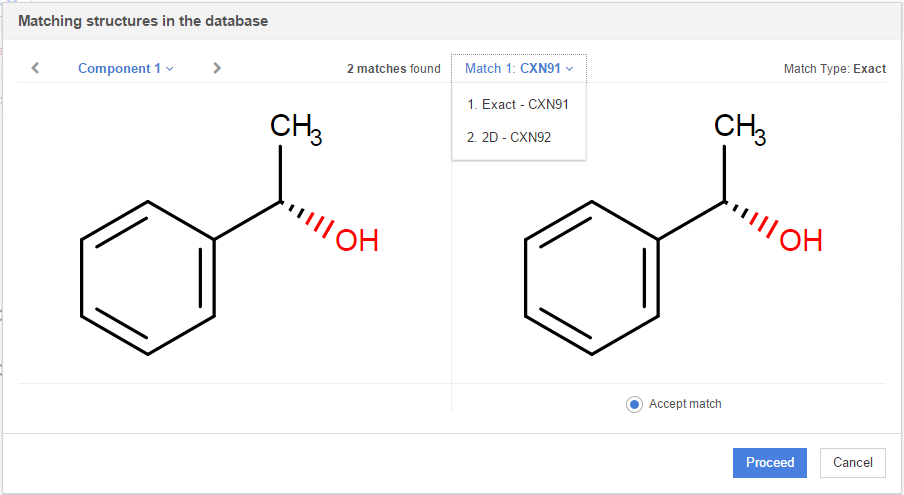
Task: Click the benzene ring in the left structure
Action: click(148, 278)
